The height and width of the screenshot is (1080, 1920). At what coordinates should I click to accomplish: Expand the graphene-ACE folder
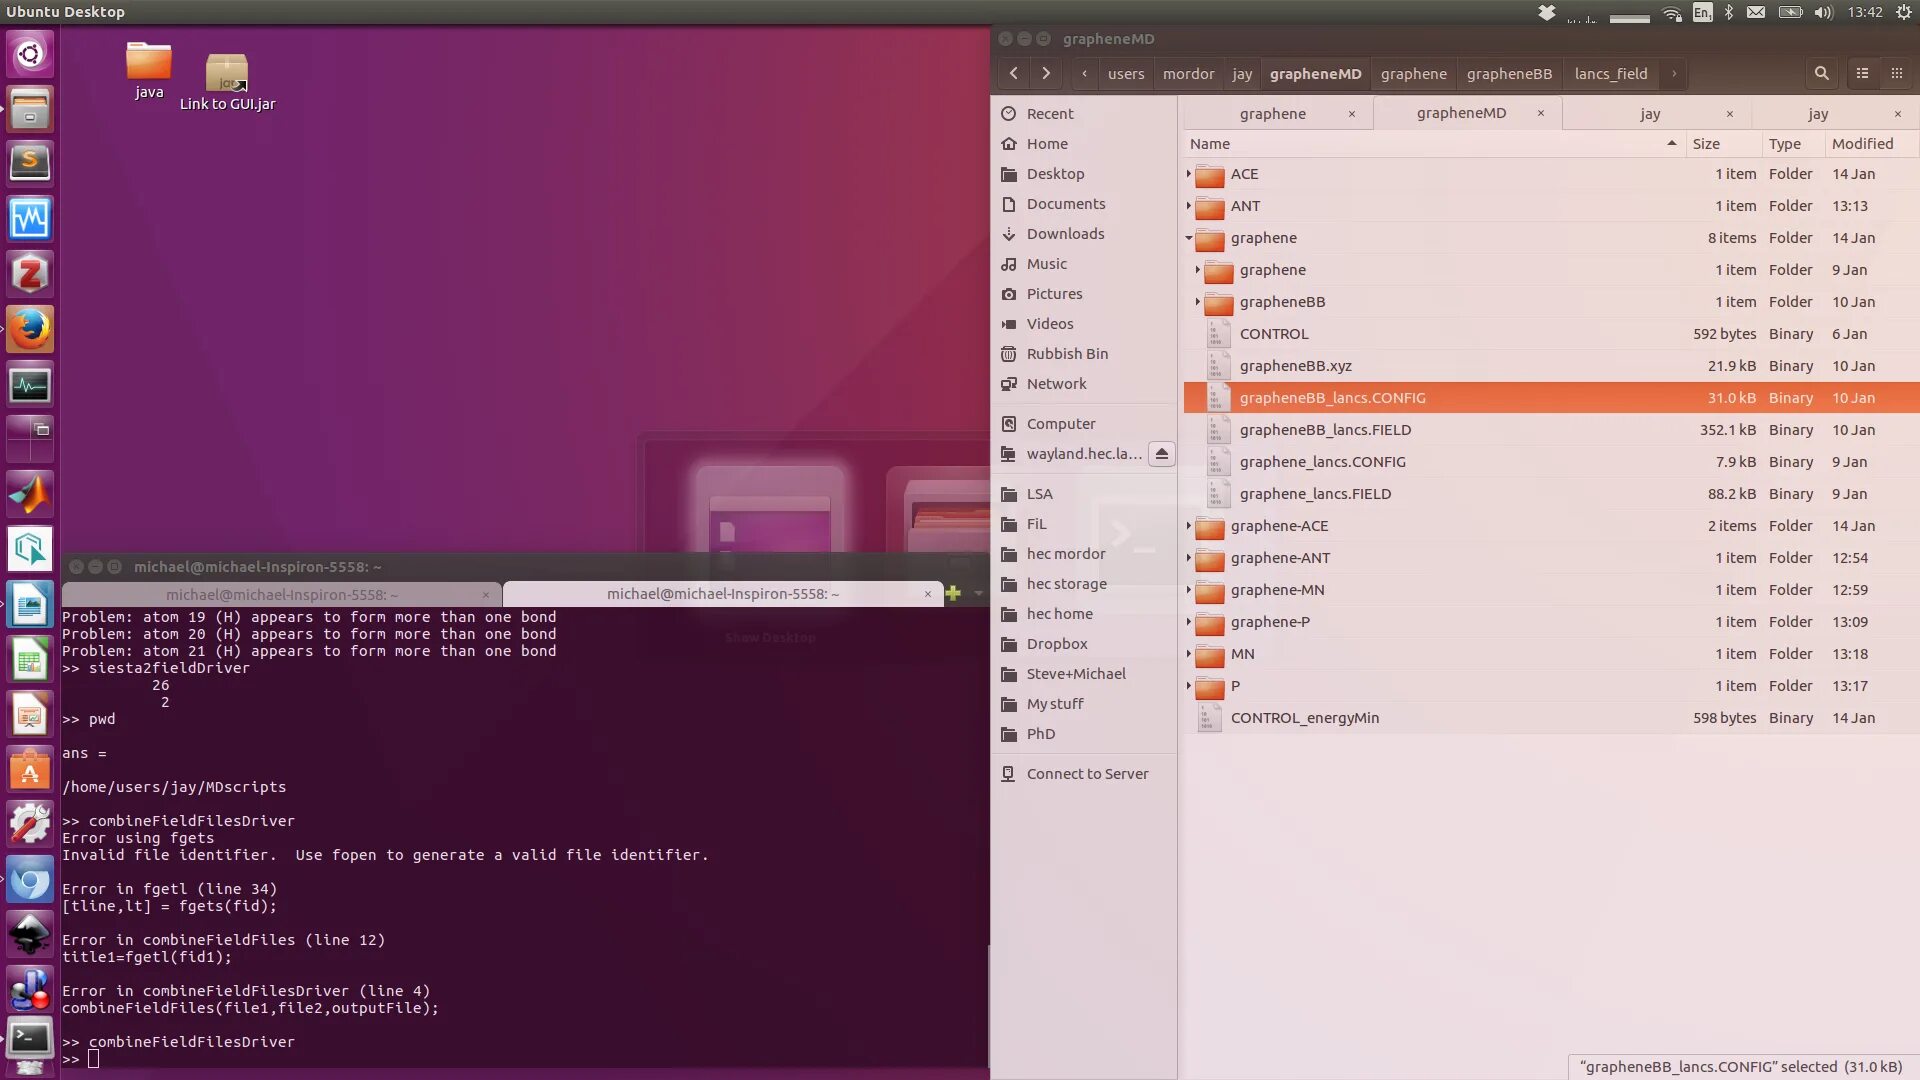pos(1189,526)
